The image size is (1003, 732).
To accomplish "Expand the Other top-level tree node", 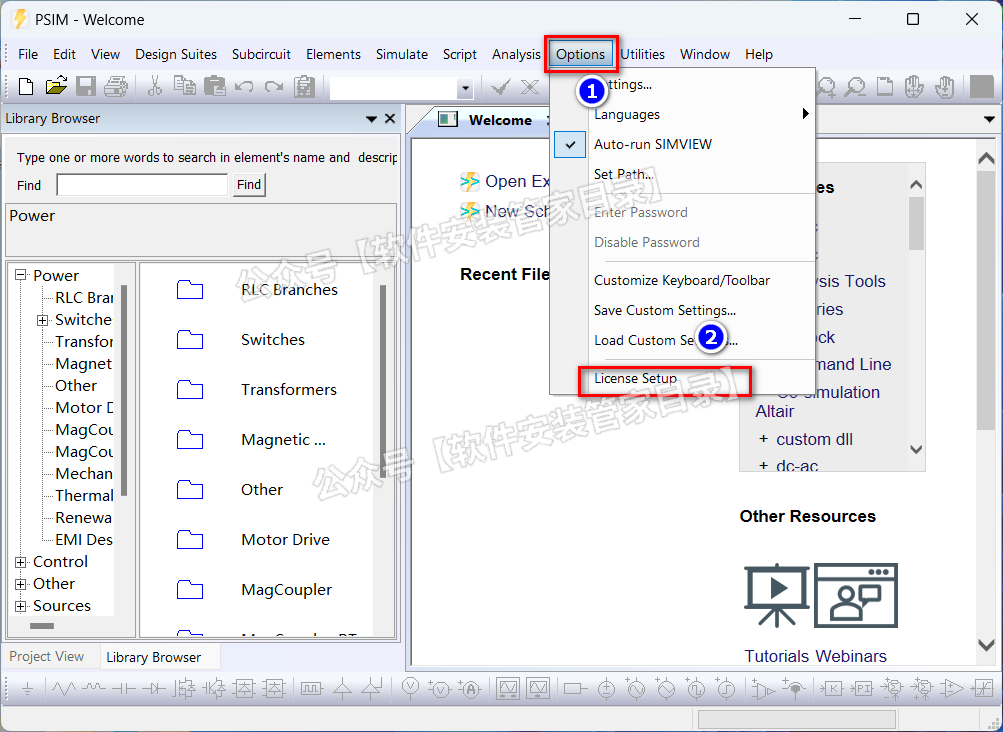I will (20, 584).
